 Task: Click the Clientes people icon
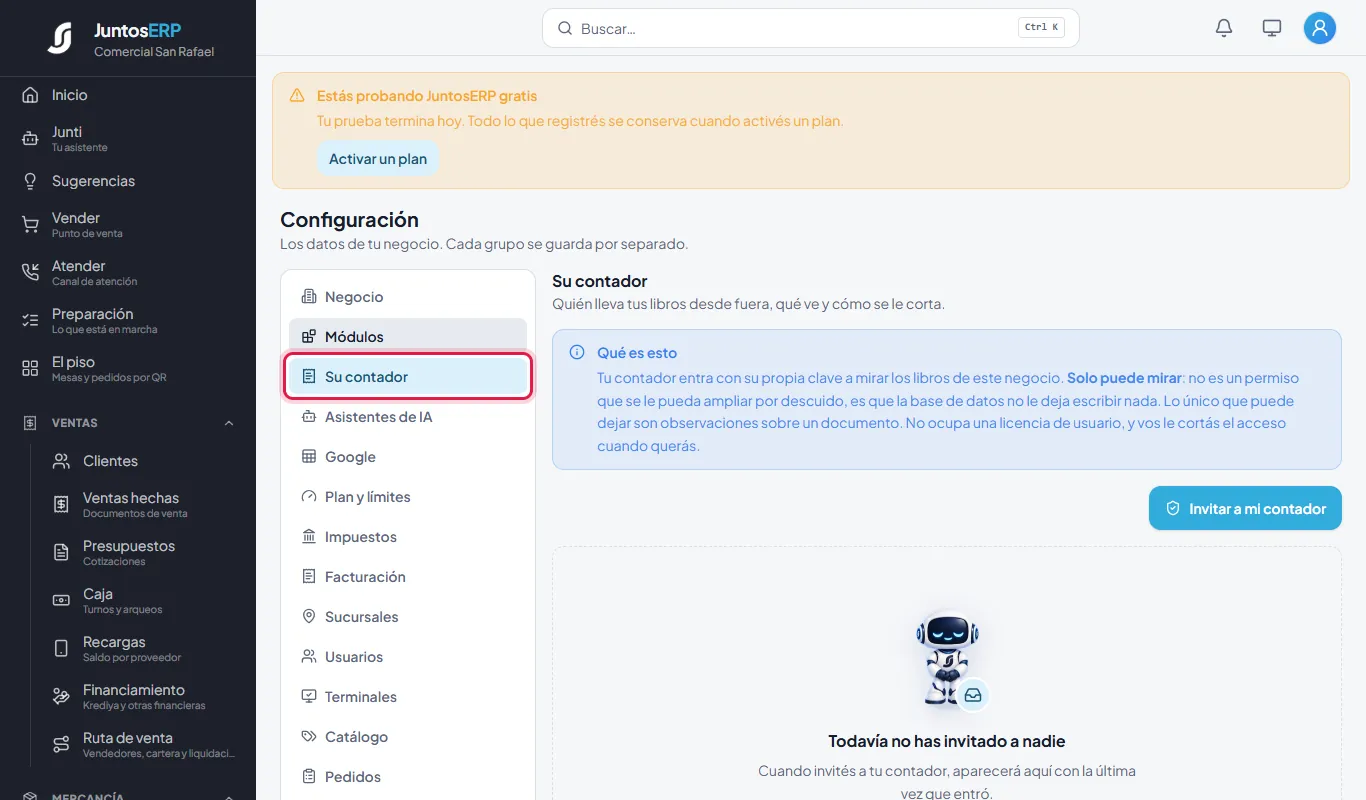point(61,461)
